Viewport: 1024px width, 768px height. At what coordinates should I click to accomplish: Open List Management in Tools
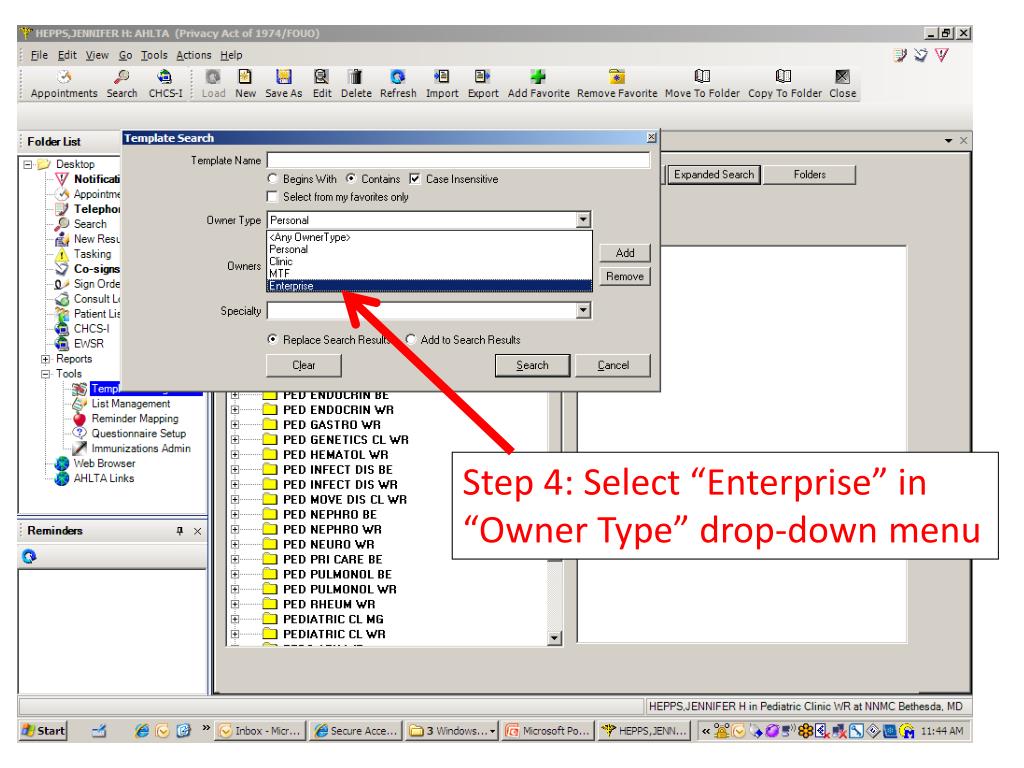(131, 404)
